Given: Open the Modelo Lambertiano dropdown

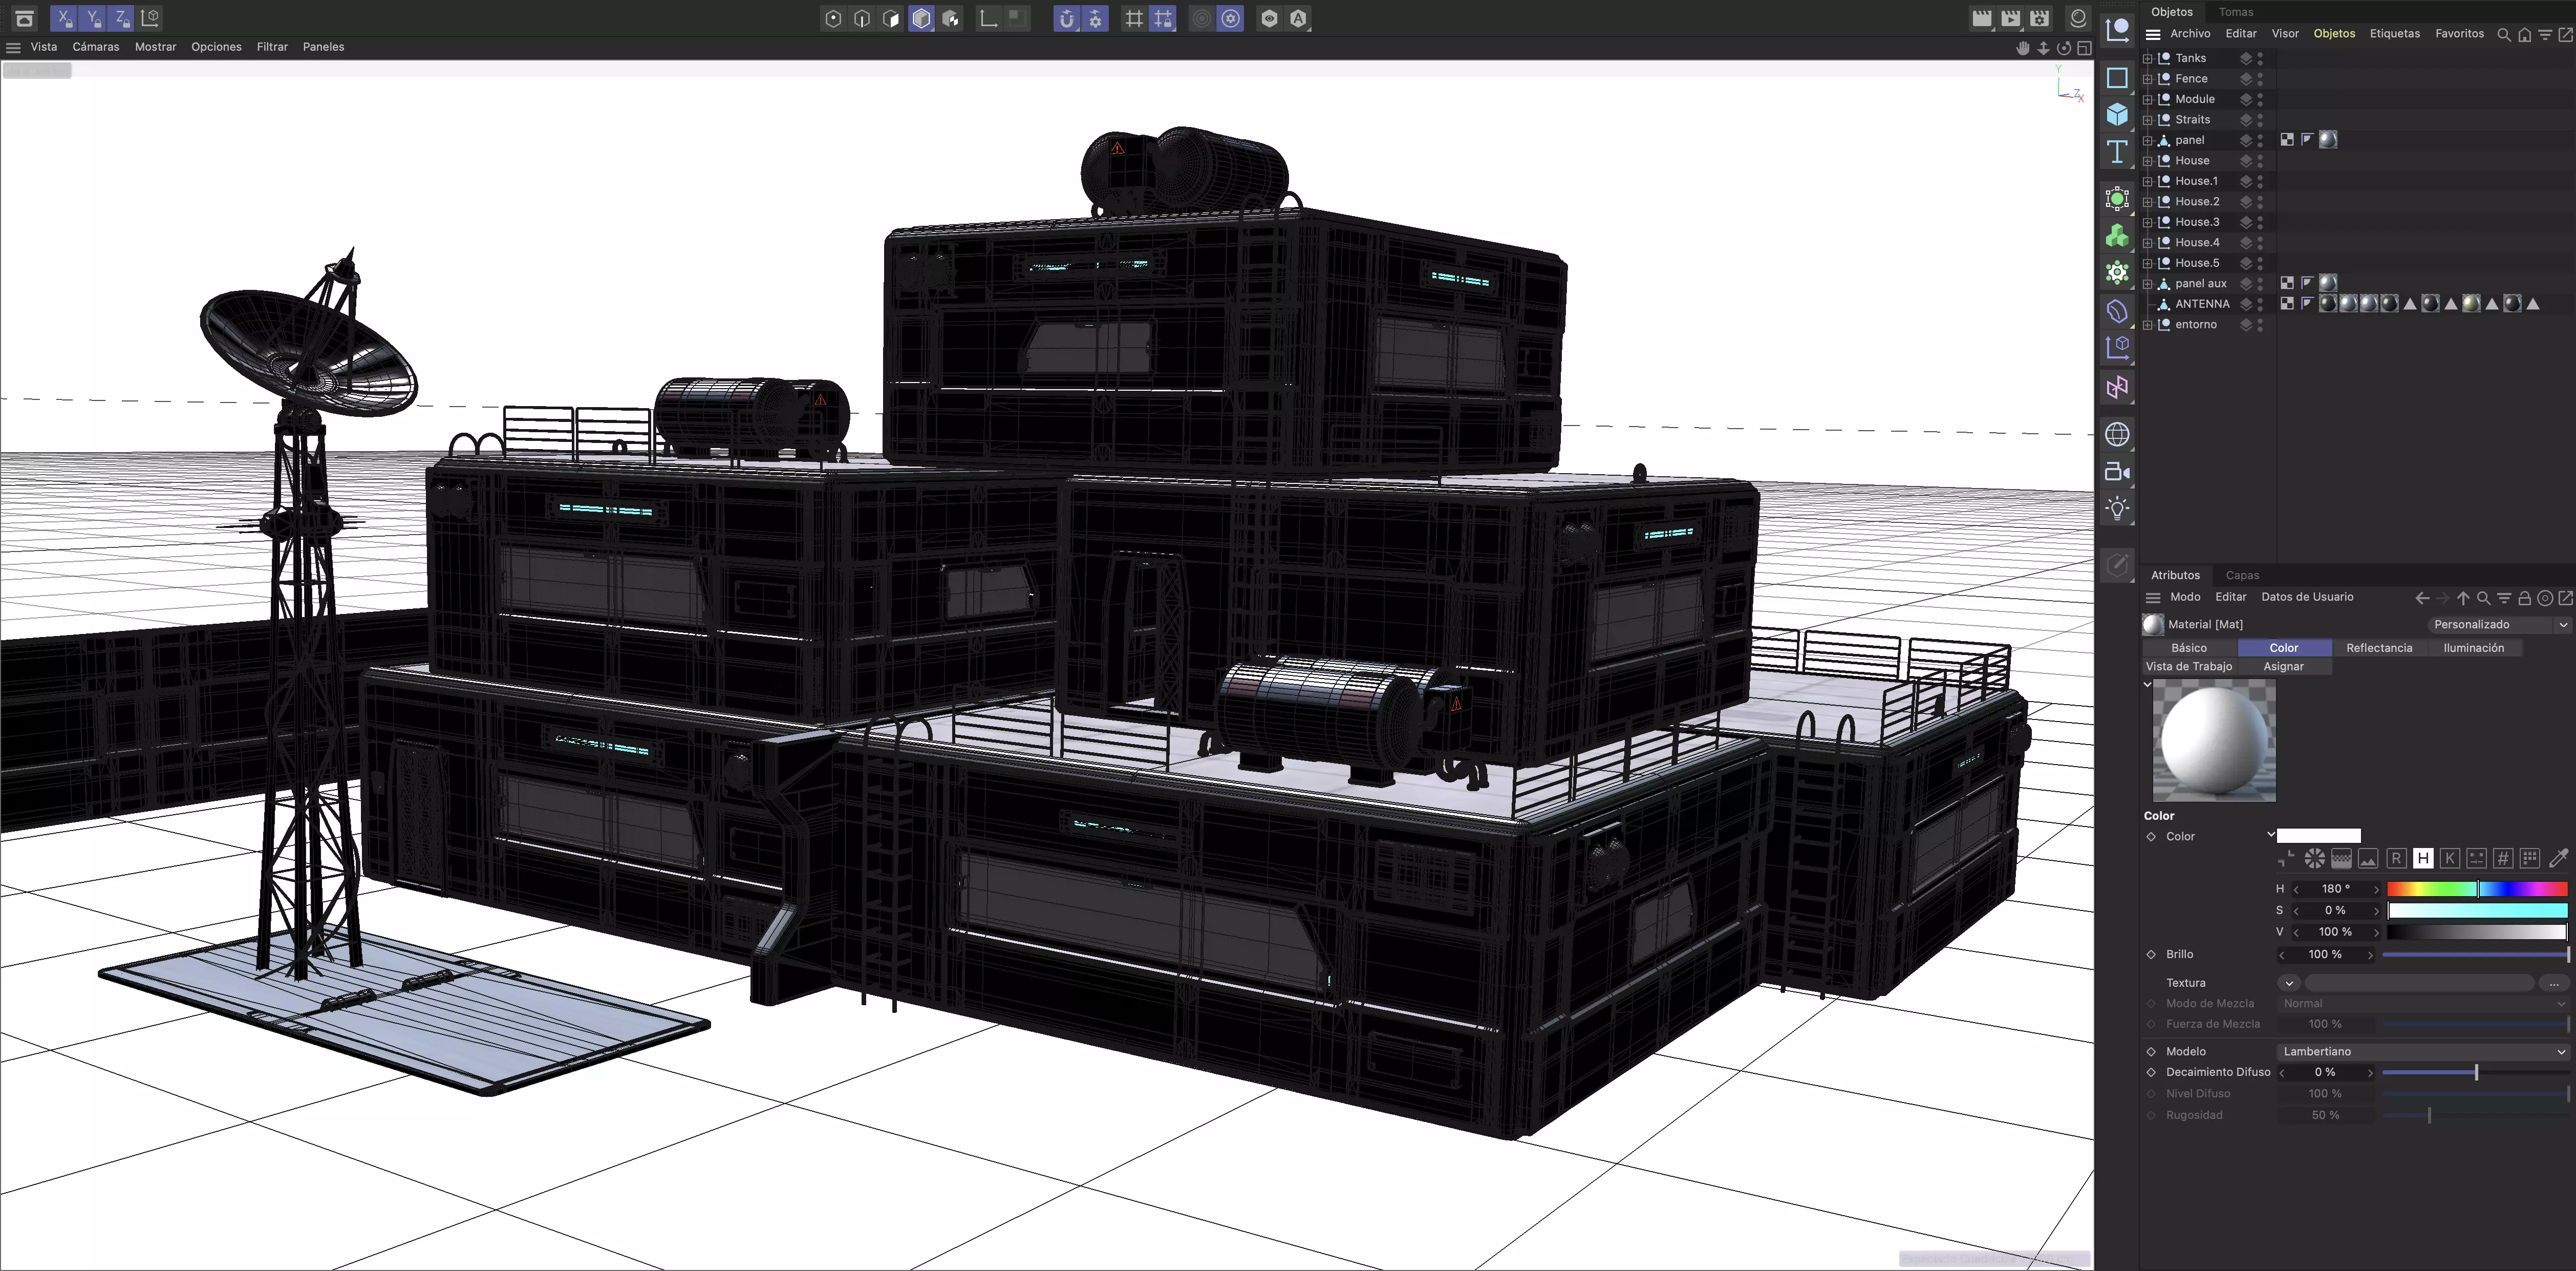Looking at the screenshot, I should tap(2424, 1051).
